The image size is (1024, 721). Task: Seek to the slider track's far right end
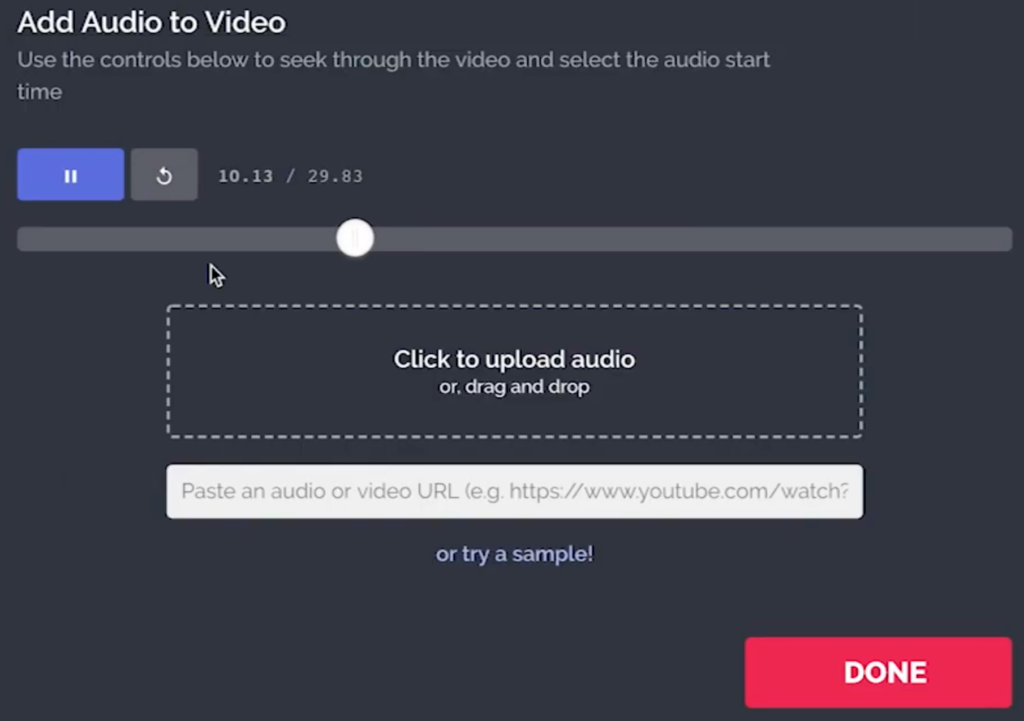[1004, 239]
